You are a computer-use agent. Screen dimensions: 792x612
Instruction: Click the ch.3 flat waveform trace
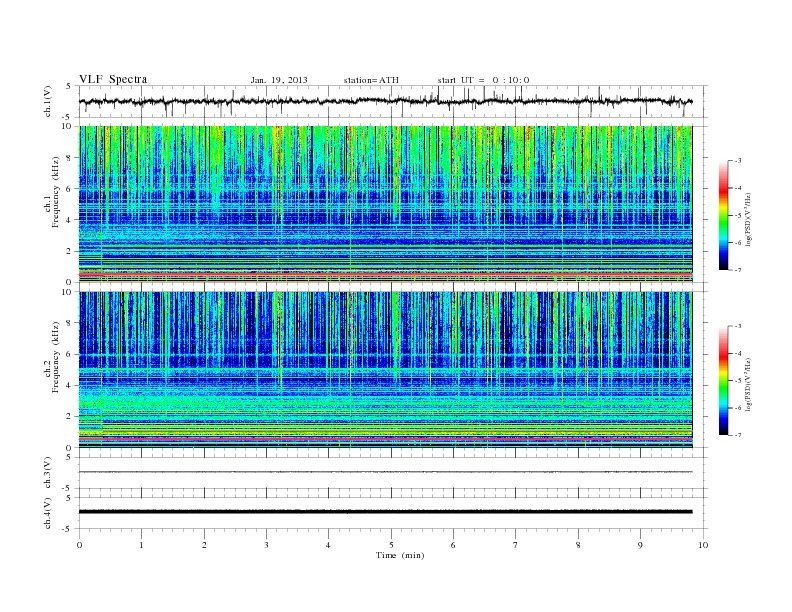click(x=385, y=472)
